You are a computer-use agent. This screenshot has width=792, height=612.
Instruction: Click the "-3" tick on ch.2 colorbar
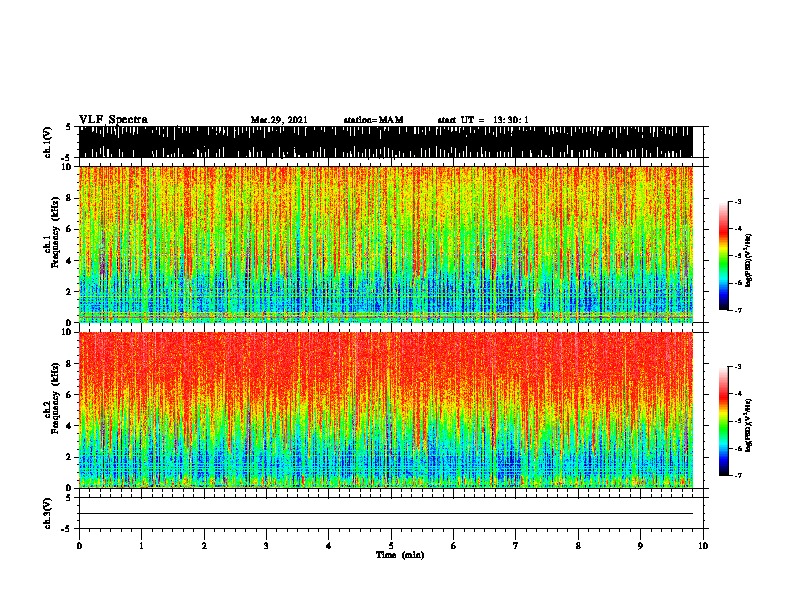[738, 367]
